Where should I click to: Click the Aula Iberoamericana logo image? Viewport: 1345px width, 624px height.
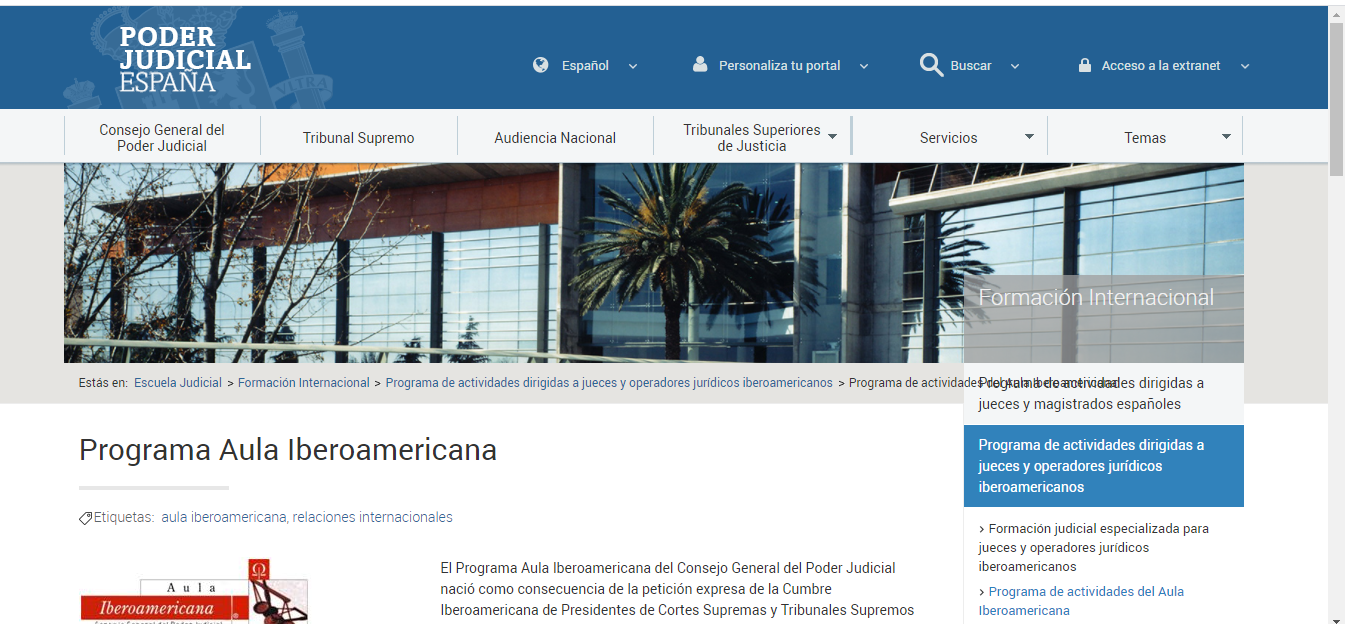click(194, 591)
